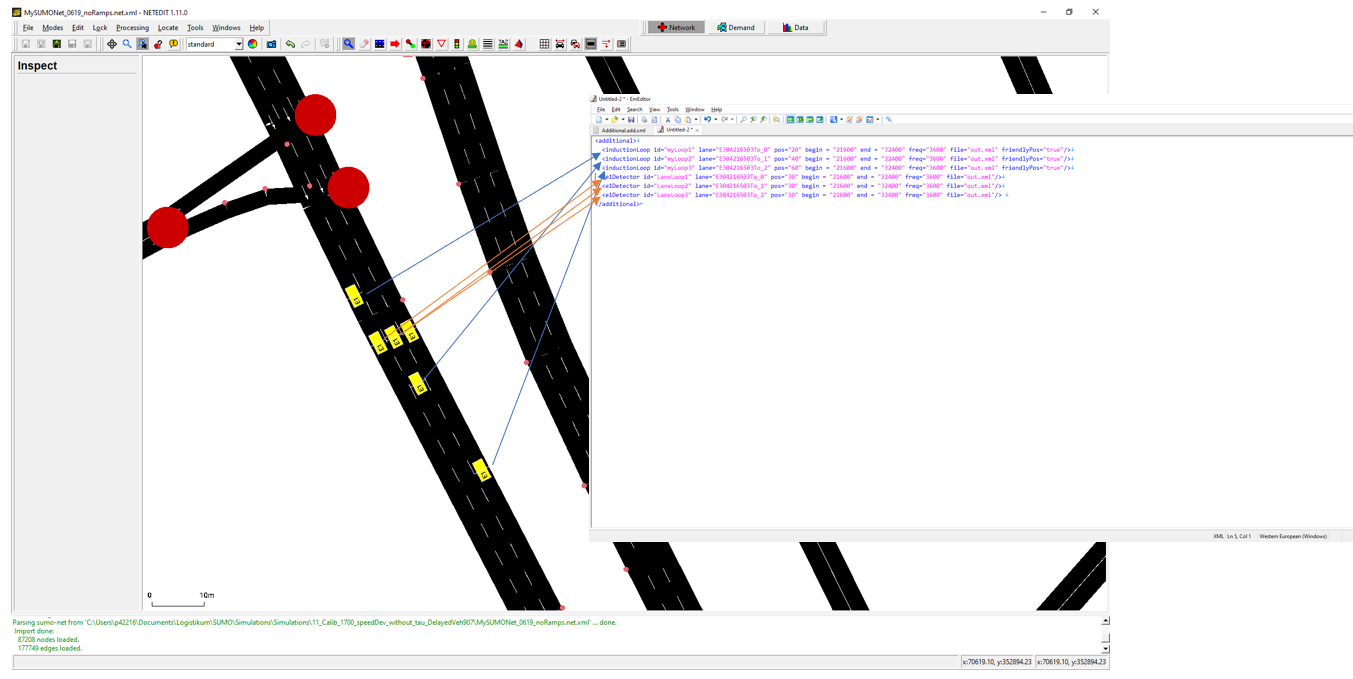Click the Find magnifier icon in EmEditor

[743, 120]
